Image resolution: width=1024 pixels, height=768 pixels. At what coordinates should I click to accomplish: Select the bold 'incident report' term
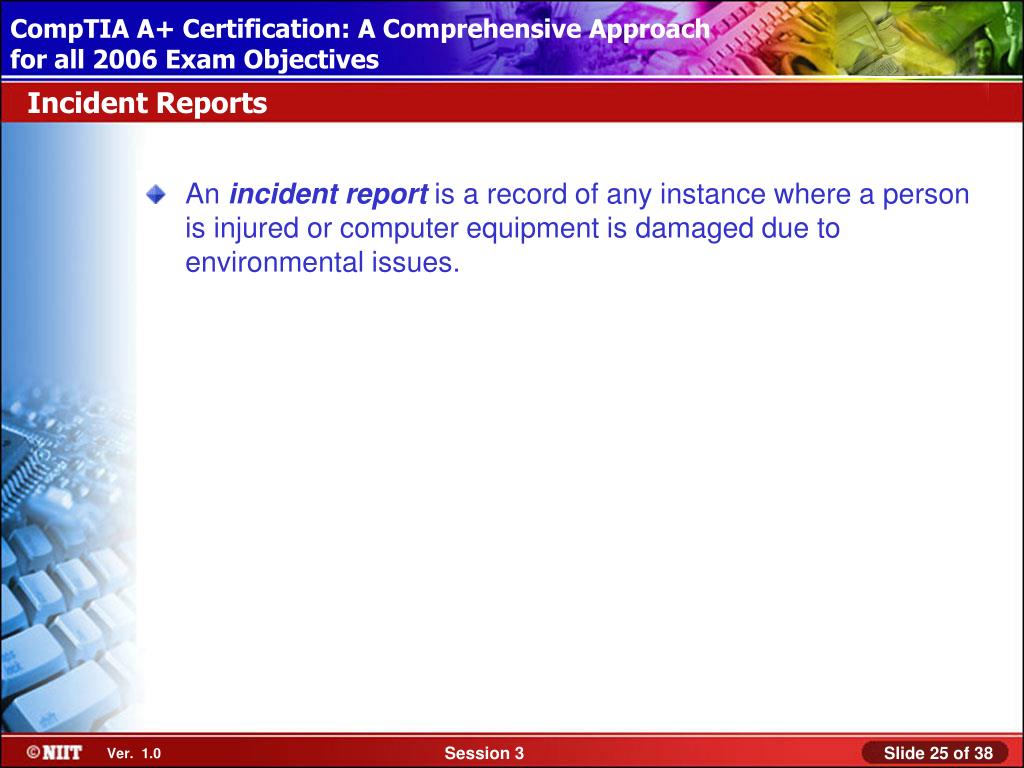pos(328,195)
